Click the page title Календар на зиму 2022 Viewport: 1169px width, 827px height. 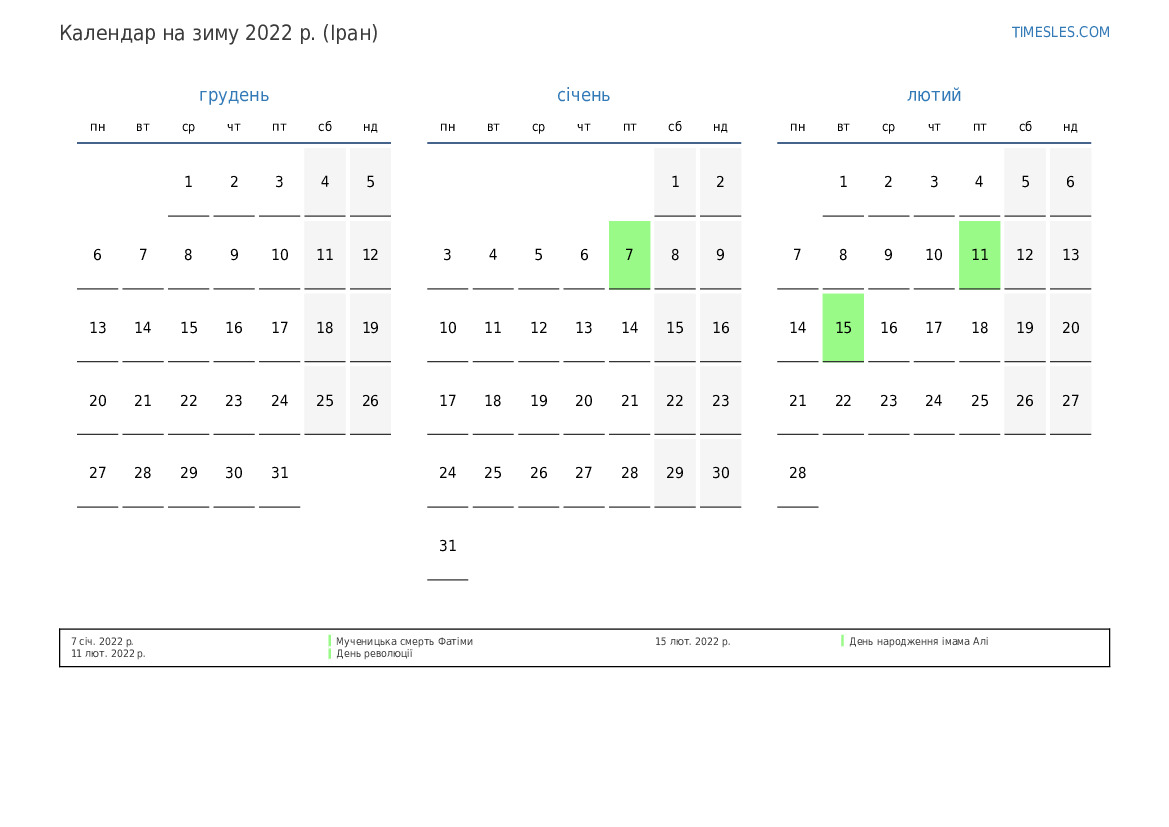218,33
